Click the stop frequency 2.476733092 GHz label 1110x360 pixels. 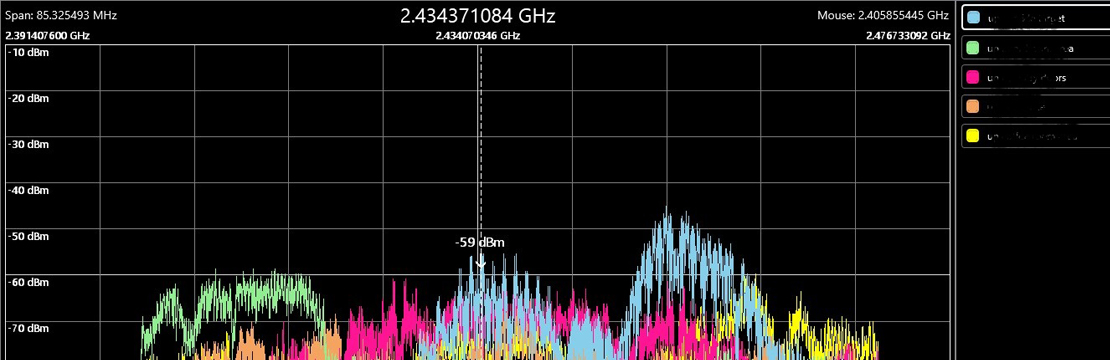908,35
